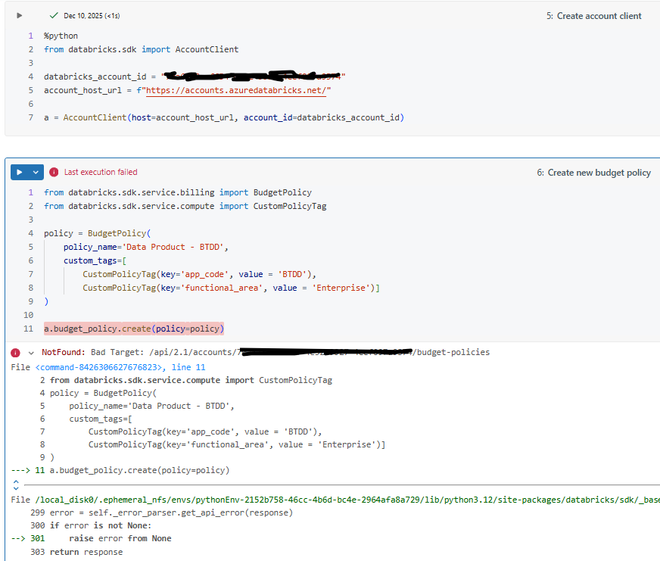Click the red Last execution failed icon
This screenshot has height=561, width=660.
pyautogui.click(x=54, y=172)
